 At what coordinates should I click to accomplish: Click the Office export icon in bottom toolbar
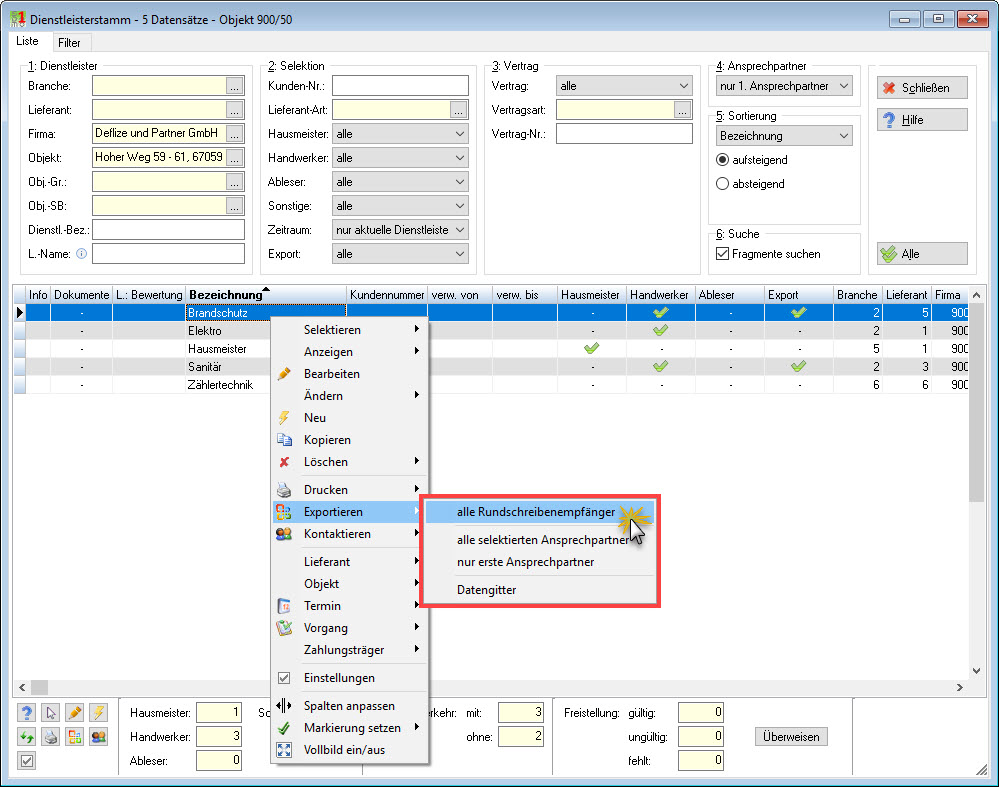point(75,737)
